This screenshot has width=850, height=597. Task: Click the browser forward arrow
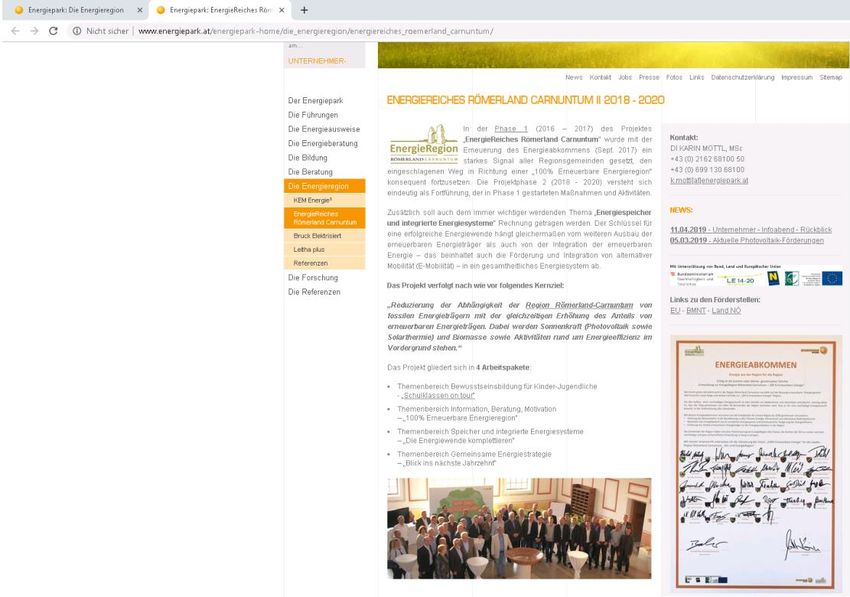(33, 31)
